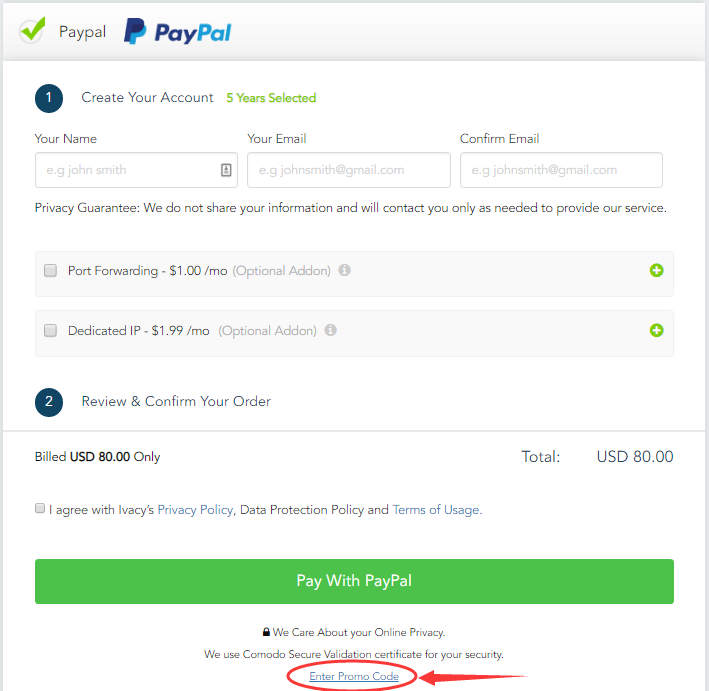Click the green checkmark next to Paypal
The width and height of the screenshot is (709, 691).
click(33, 30)
